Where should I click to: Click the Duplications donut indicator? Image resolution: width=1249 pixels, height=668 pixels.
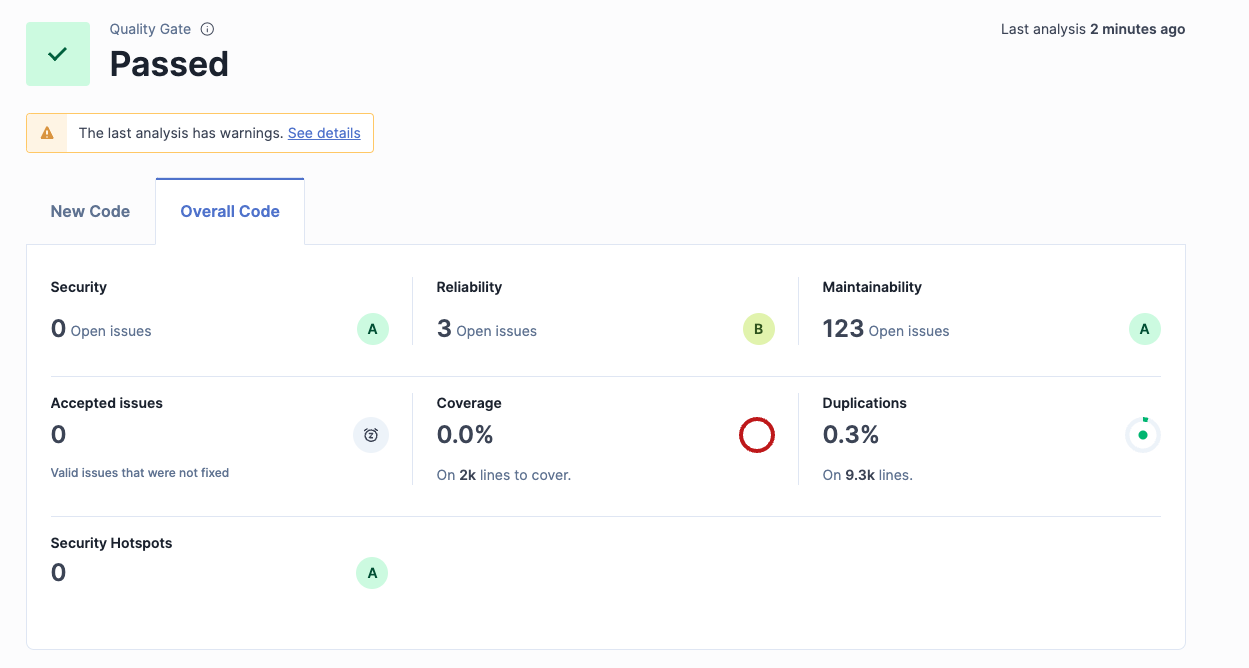click(x=1143, y=435)
